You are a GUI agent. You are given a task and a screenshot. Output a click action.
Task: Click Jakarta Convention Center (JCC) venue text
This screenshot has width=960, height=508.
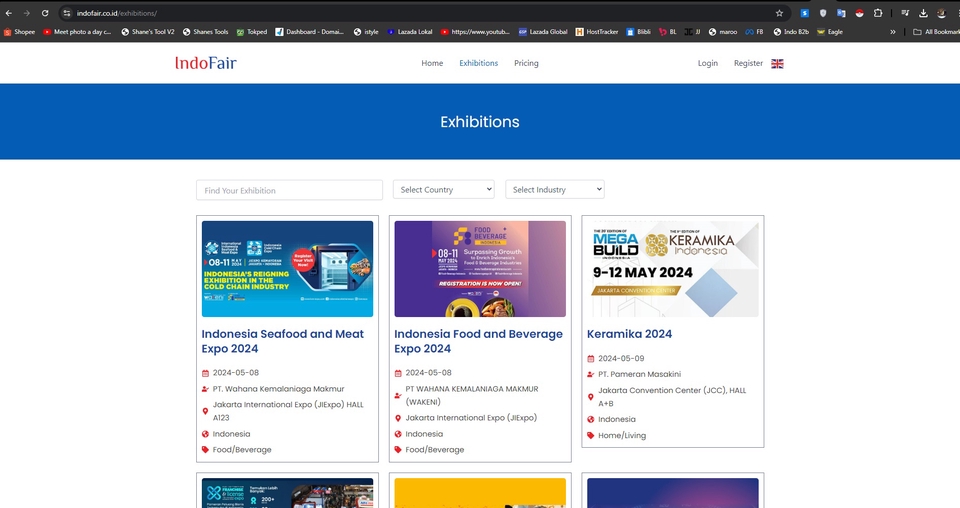click(672, 397)
